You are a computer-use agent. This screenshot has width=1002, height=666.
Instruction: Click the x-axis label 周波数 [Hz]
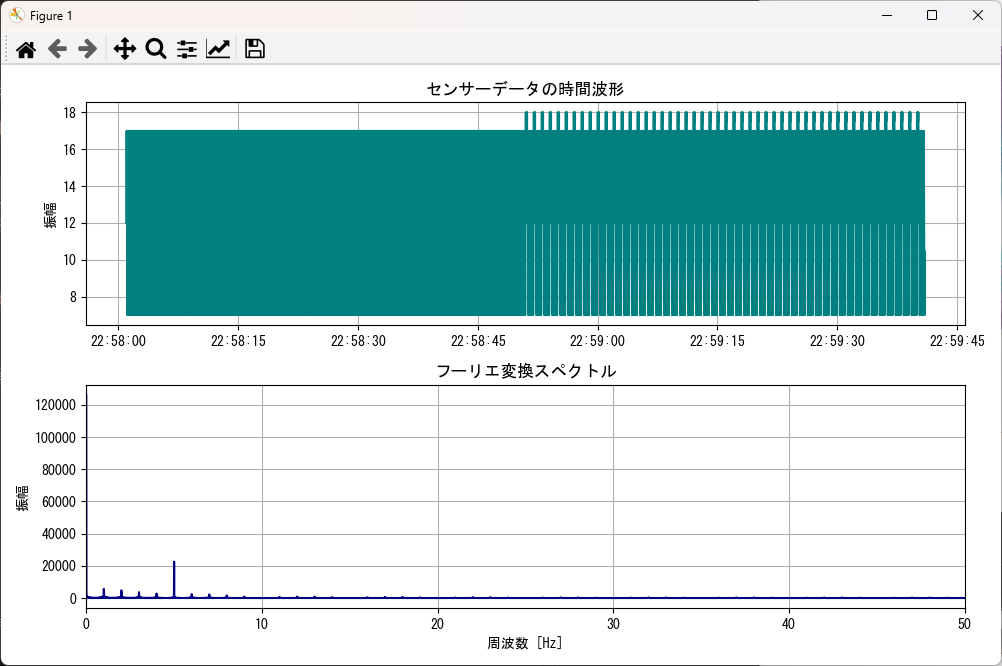tap(525, 642)
